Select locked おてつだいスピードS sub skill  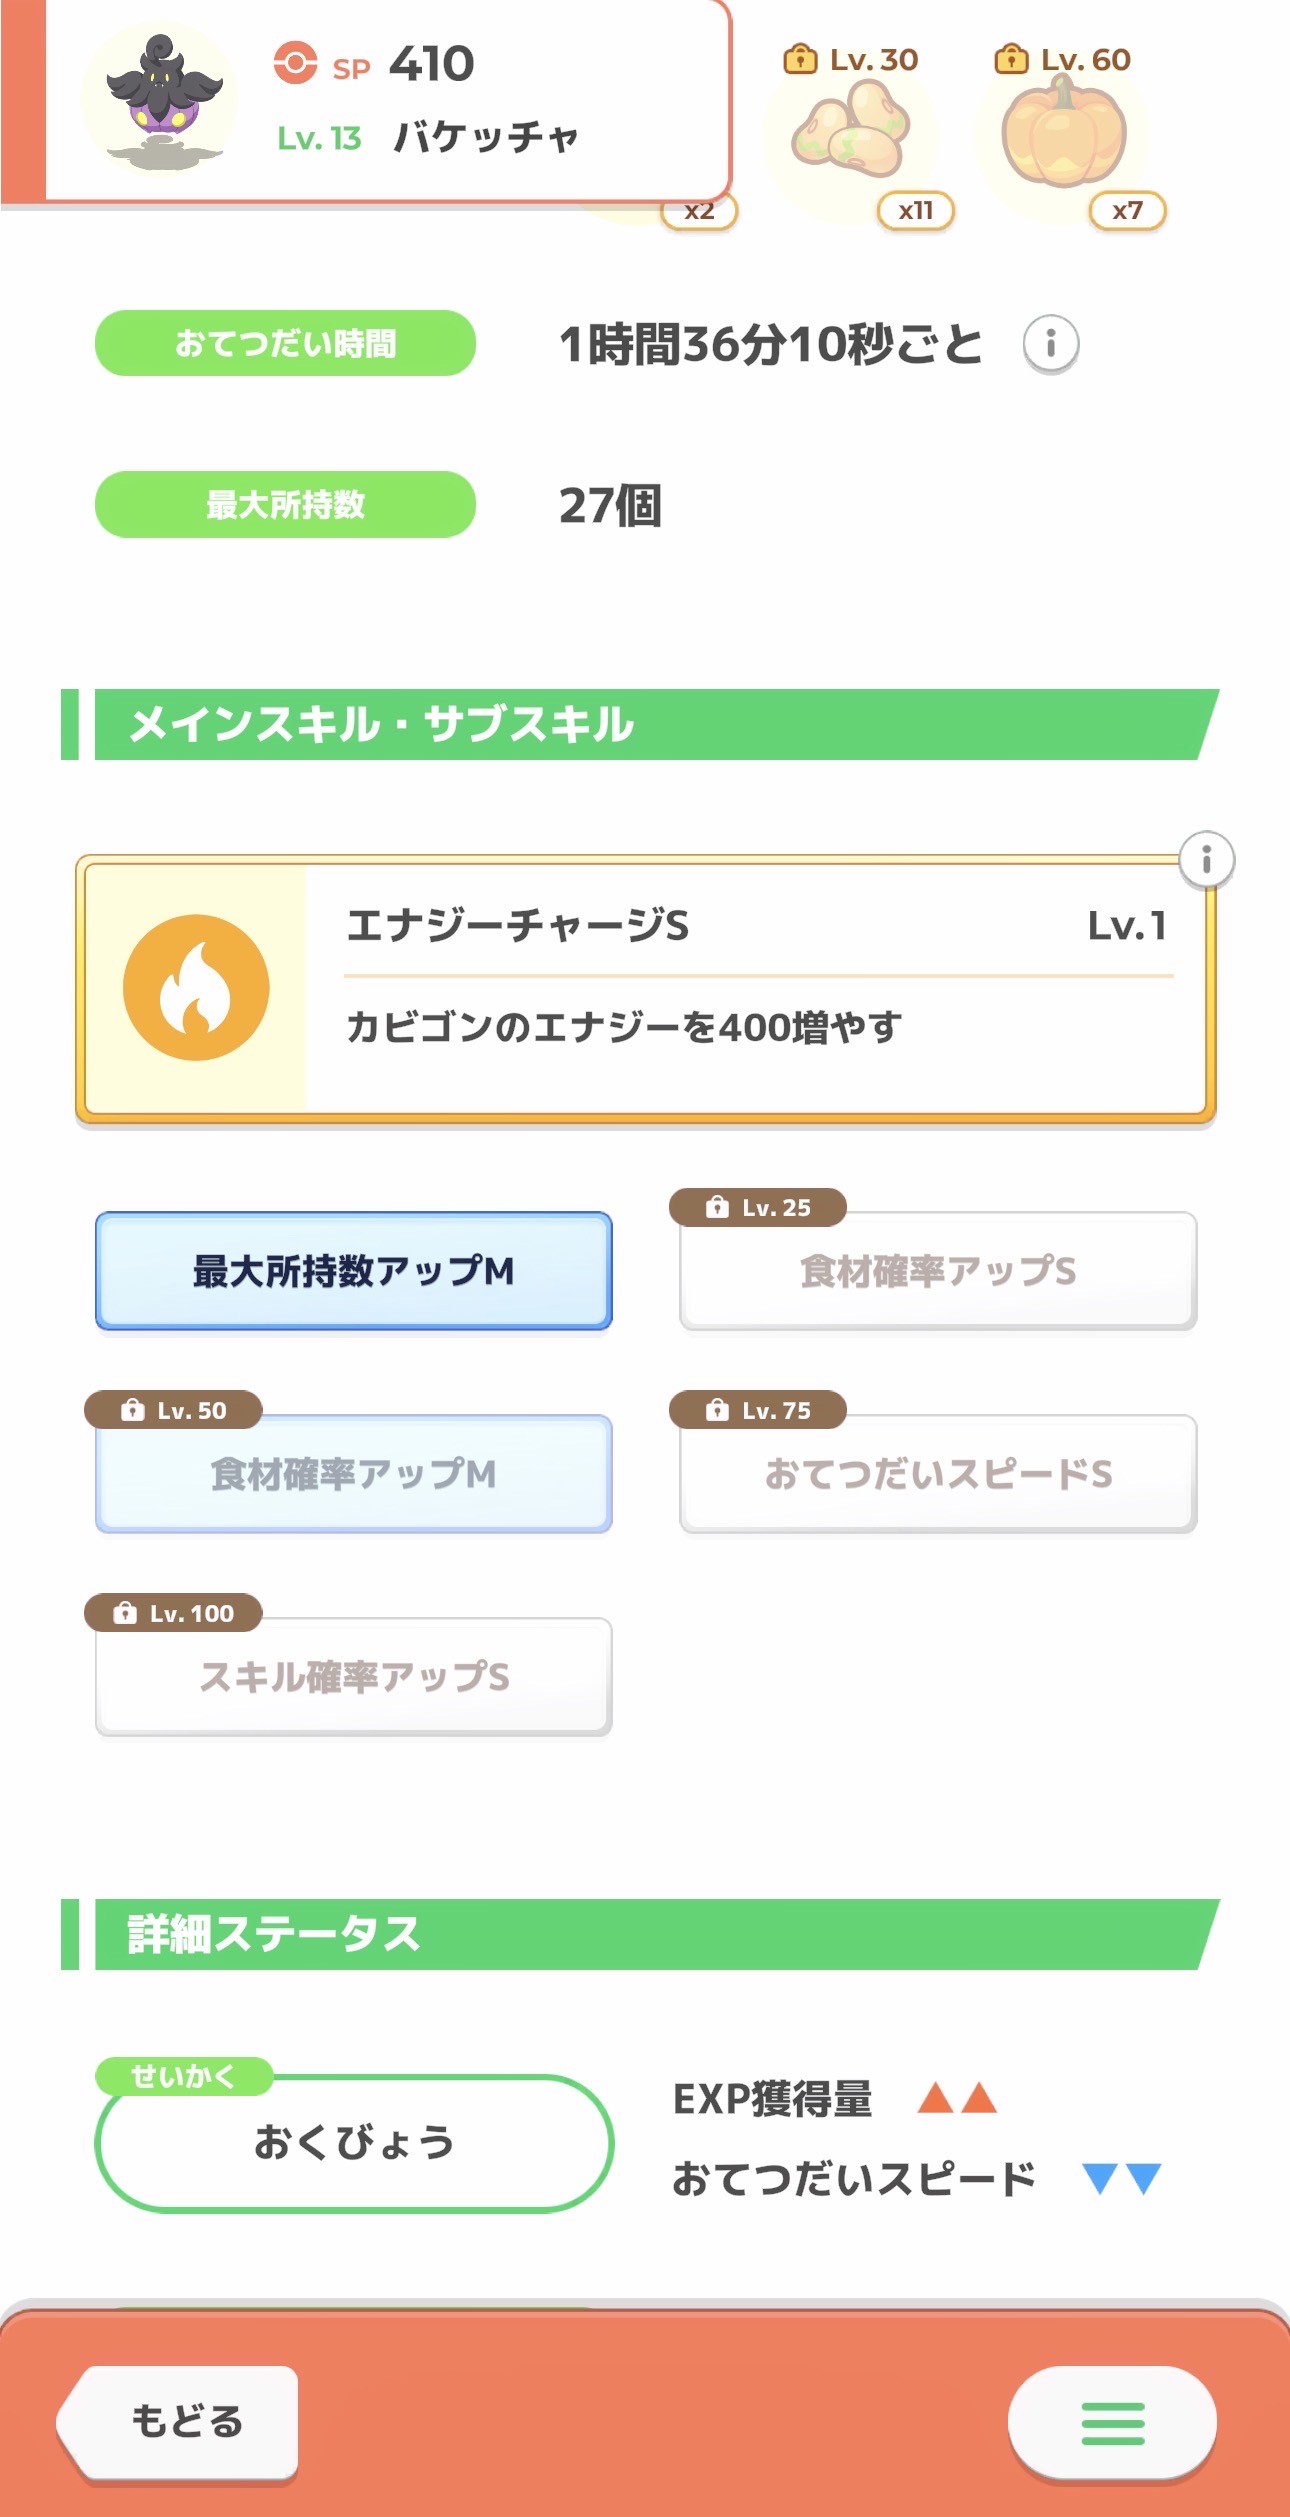(x=938, y=1474)
